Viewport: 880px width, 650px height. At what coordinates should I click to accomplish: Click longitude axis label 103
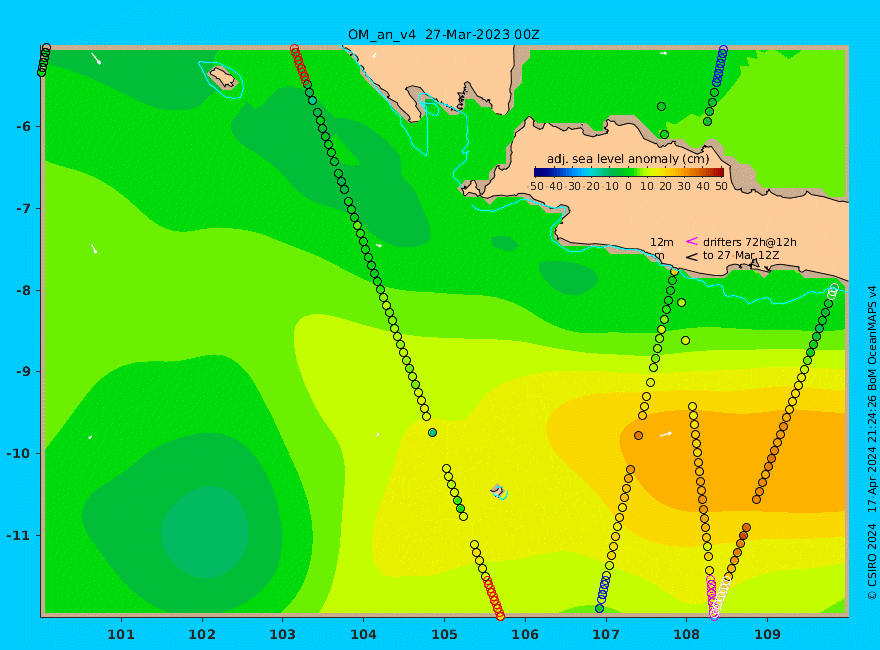tap(282, 635)
